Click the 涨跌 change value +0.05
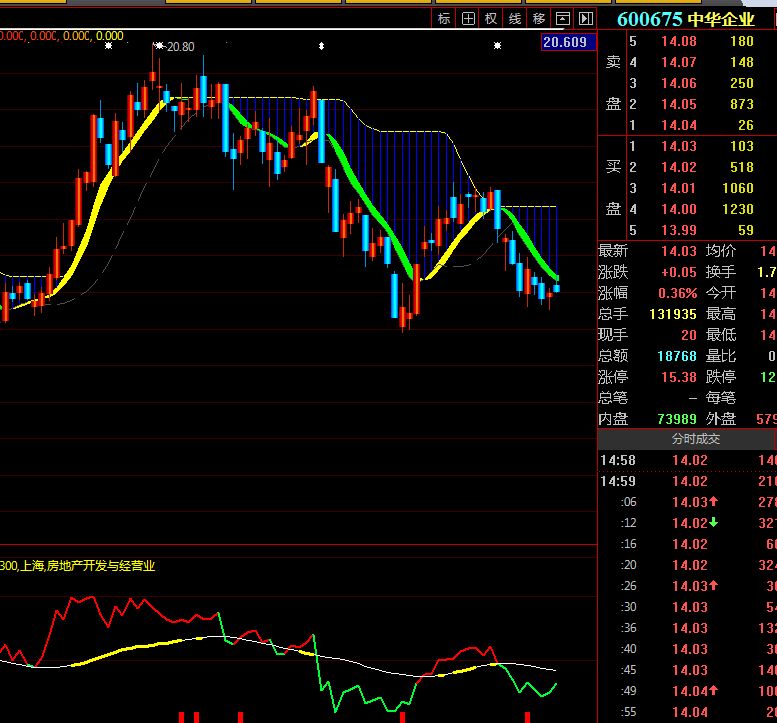The width and height of the screenshot is (777, 723). pyautogui.click(x=678, y=272)
